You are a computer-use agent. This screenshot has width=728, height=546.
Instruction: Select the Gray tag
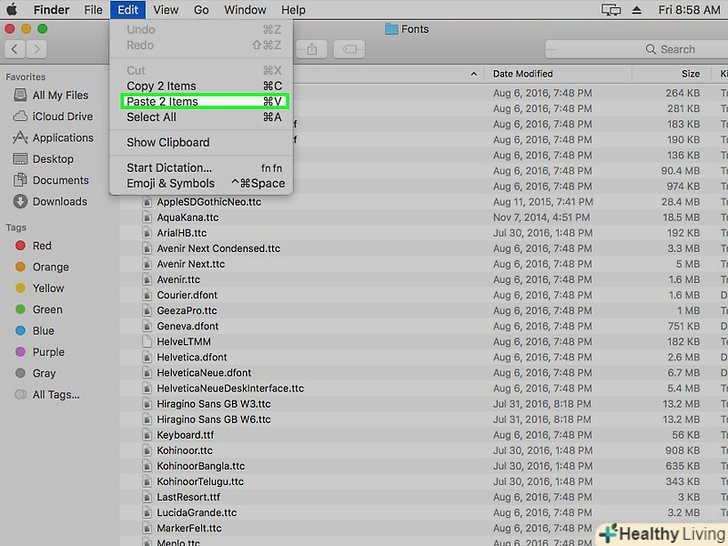click(x=35, y=373)
